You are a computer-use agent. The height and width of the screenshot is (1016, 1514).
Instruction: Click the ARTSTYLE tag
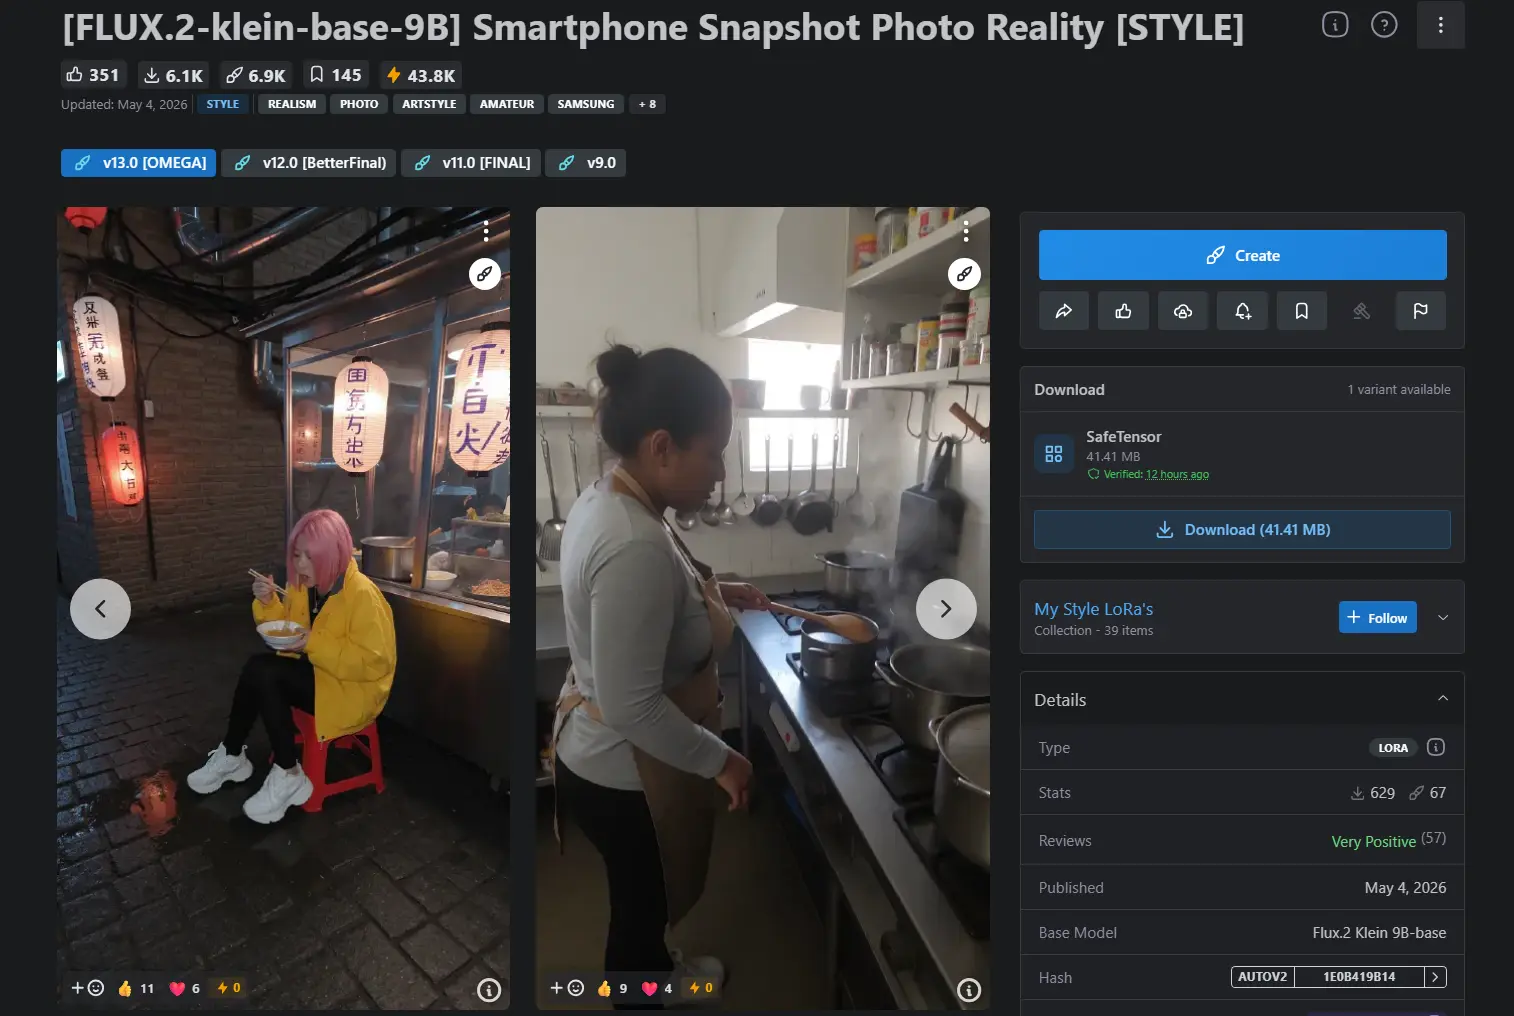tap(429, 104)
